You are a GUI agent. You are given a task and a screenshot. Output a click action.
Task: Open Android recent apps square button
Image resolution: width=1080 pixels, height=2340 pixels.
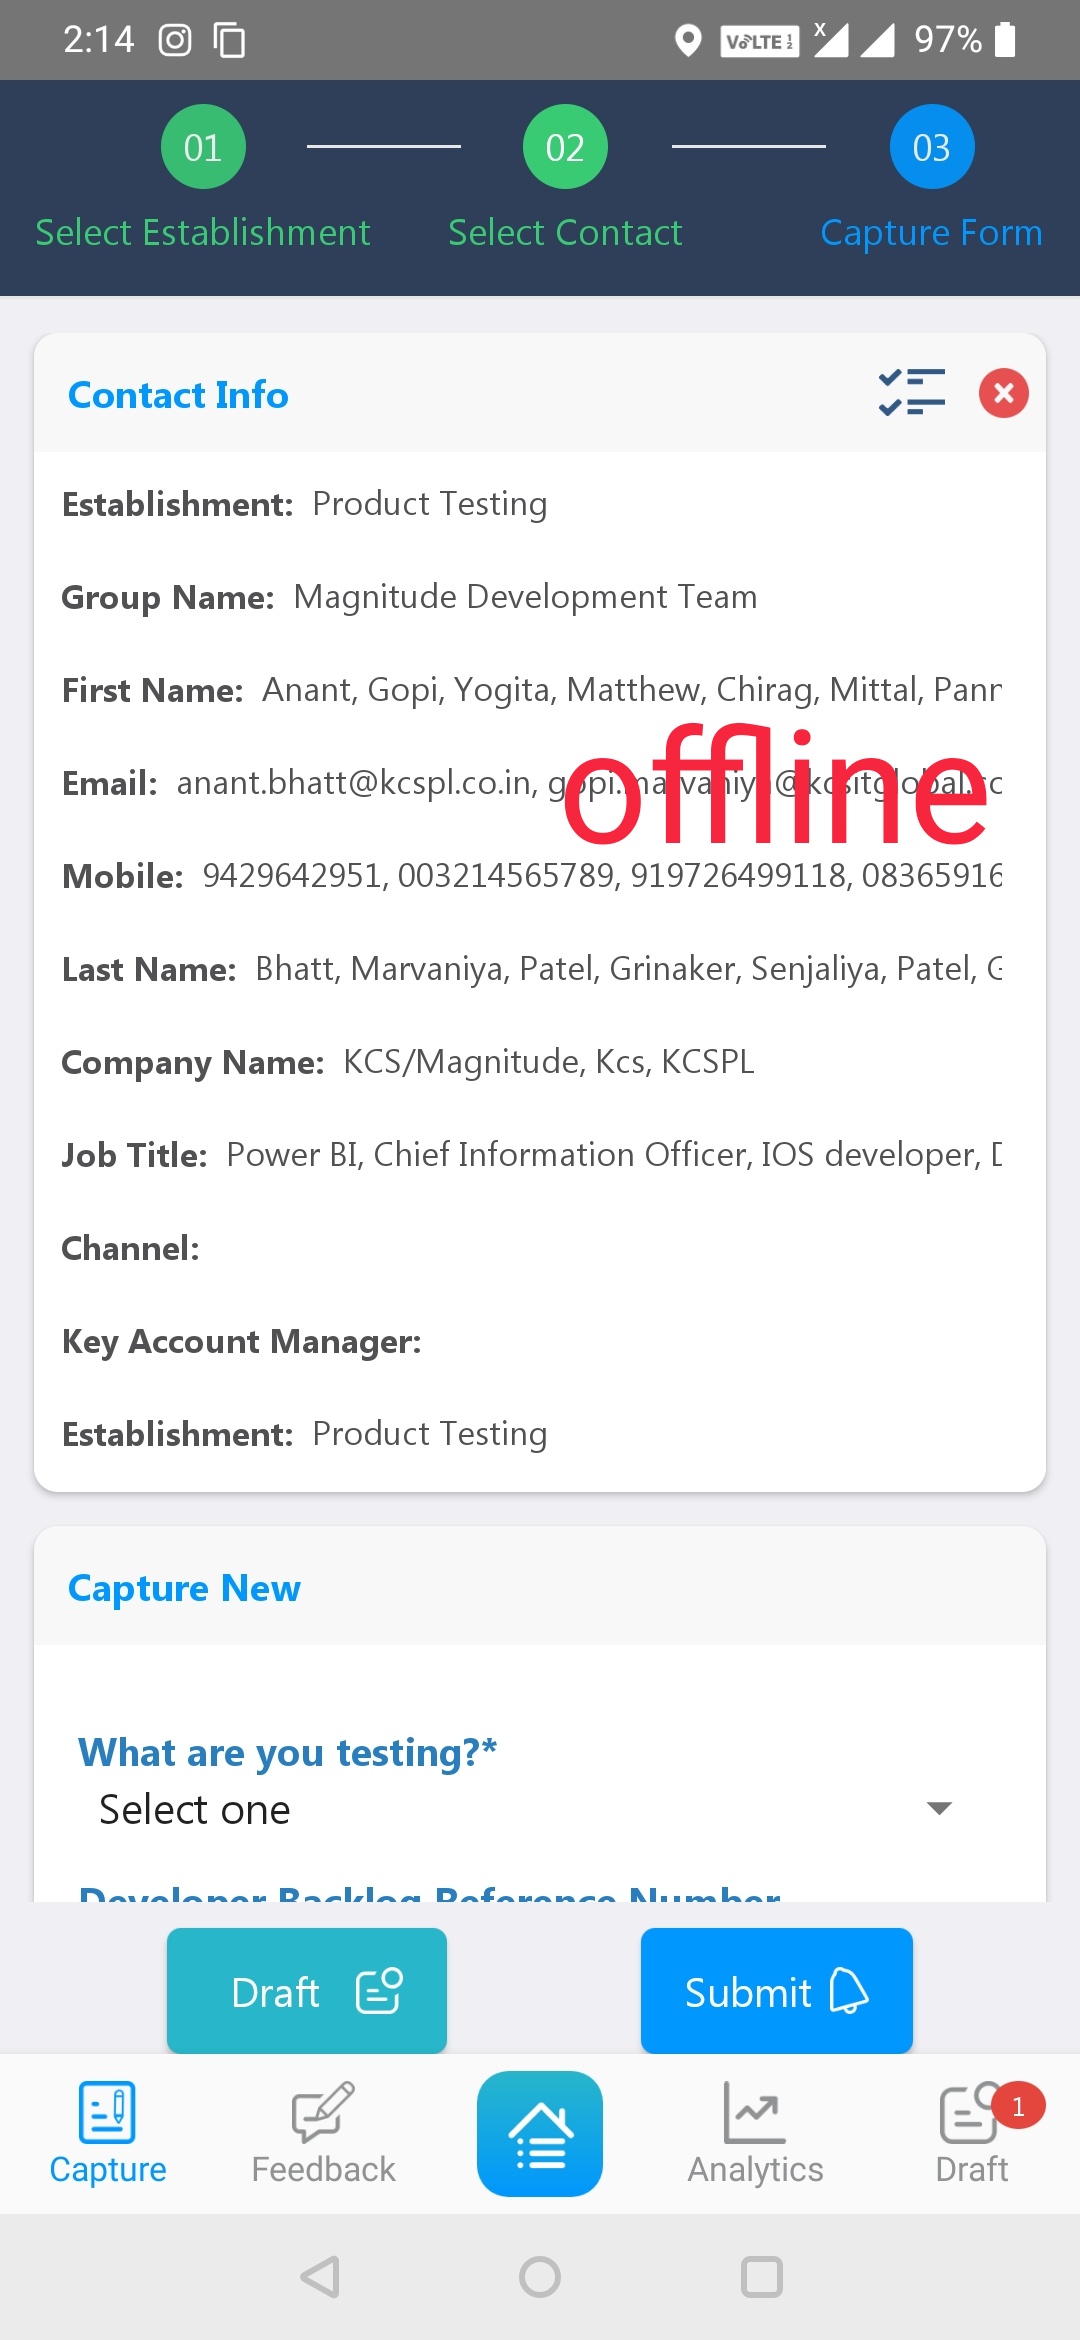(761, 2277)
